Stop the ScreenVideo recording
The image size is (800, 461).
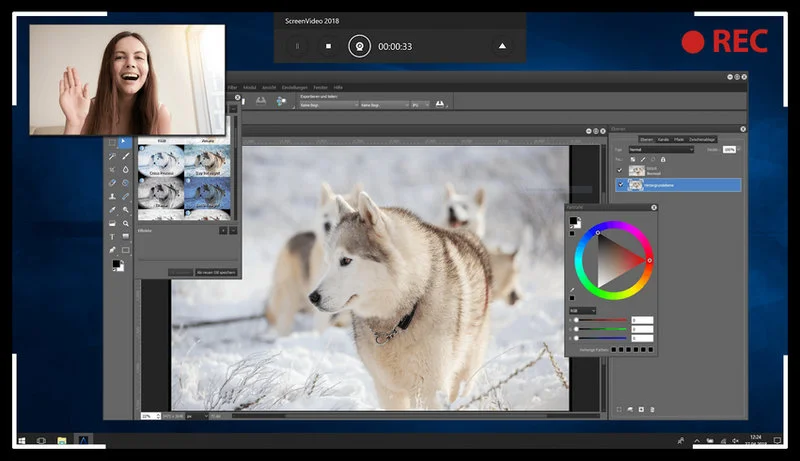click(327, 46)
